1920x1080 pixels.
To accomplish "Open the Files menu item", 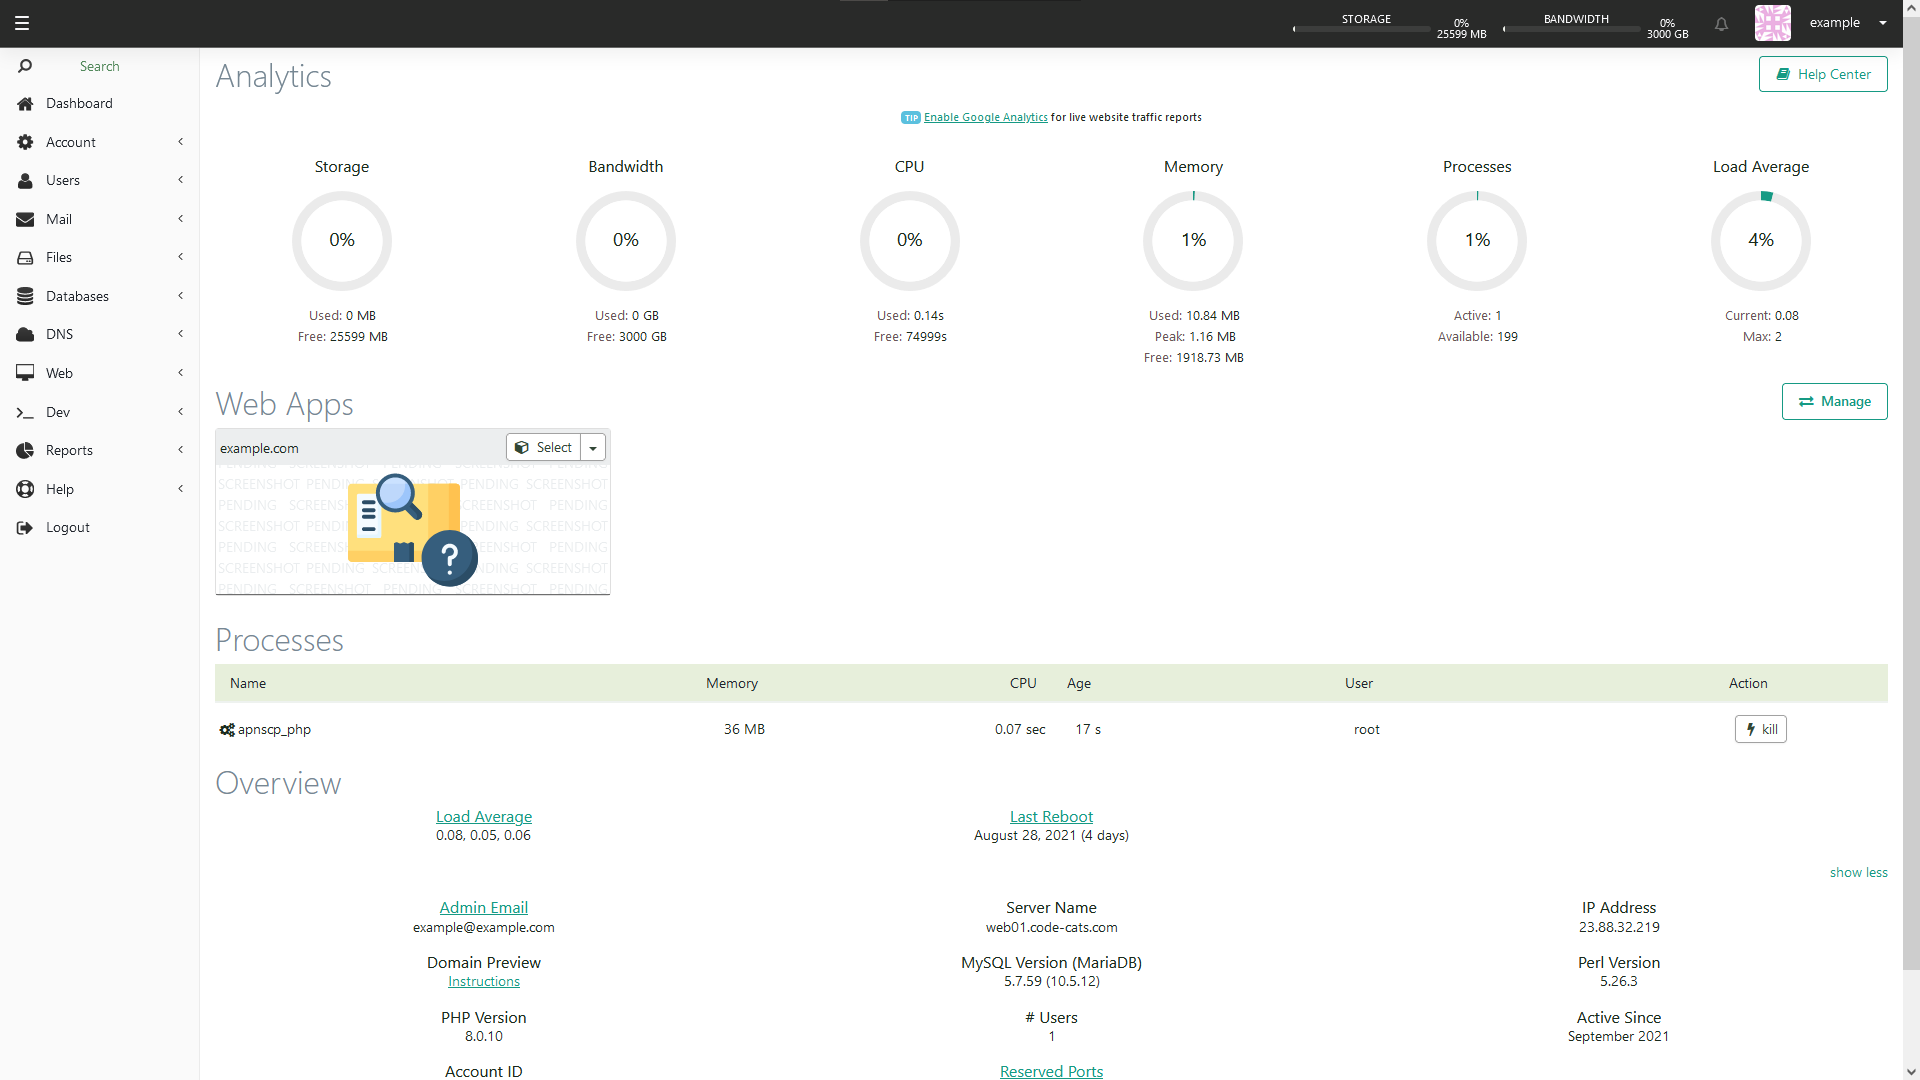I will [x=100, y=258].
